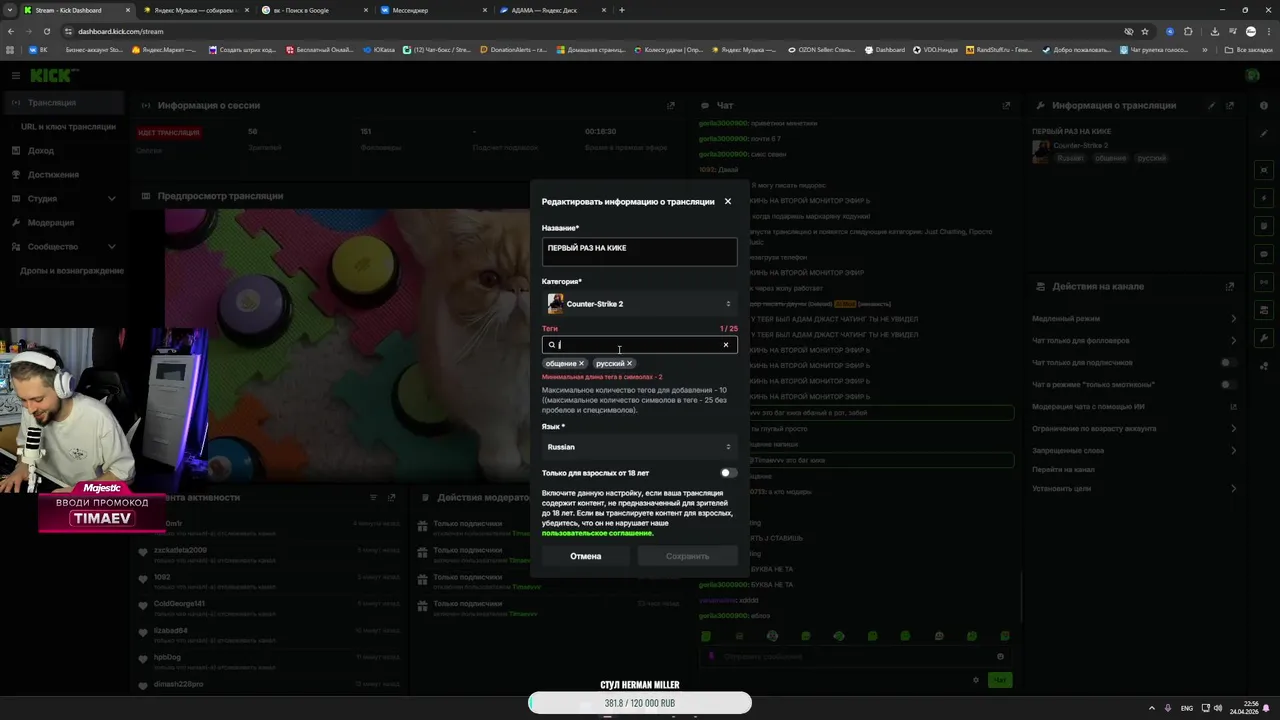The width and height of the screenshot is (1280, 720).
Task: Open 'Доход' in the sidebar
Action: [x=41, y=151]
